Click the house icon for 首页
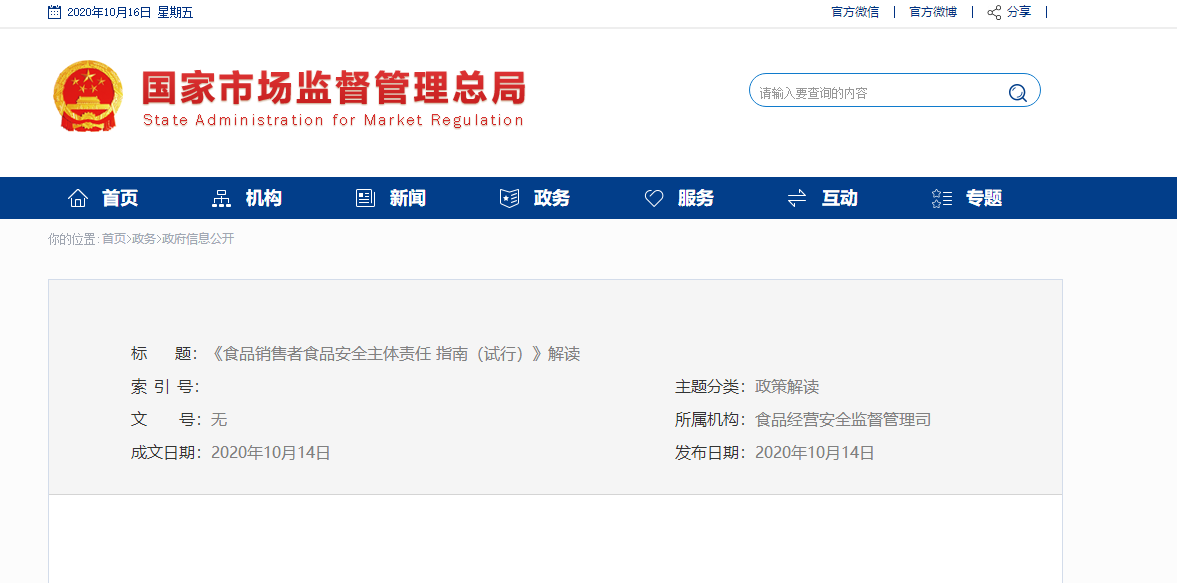 (x=78, y=198)
